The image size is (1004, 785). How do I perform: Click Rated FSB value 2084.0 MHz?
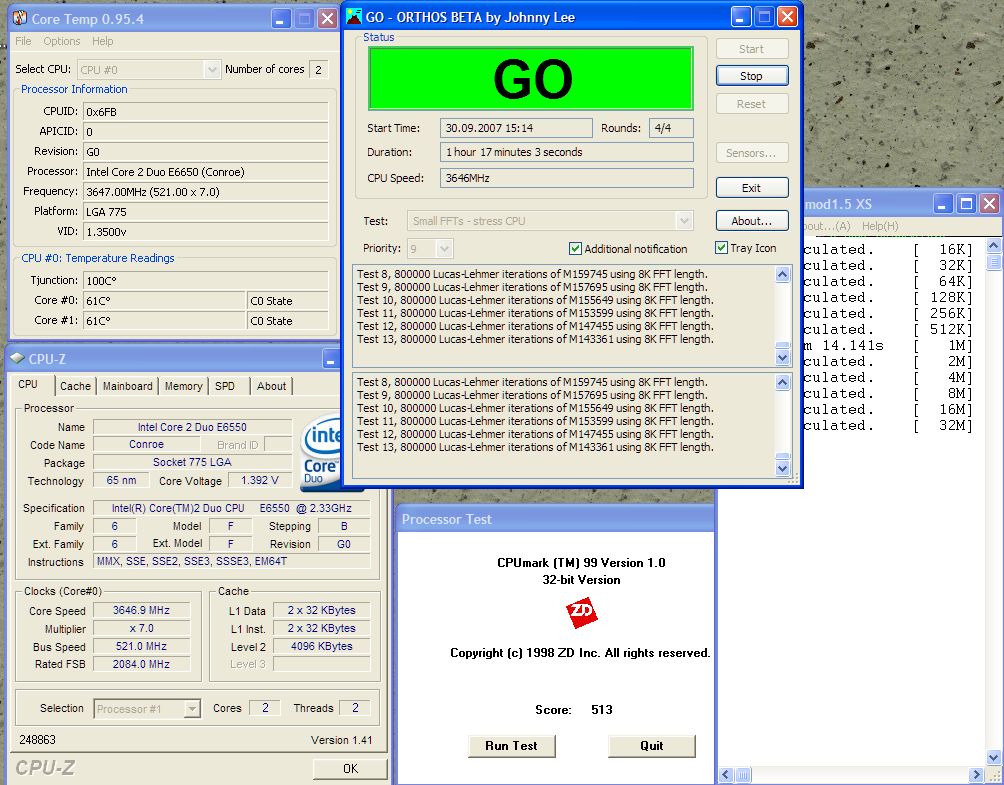coord(142,664)
